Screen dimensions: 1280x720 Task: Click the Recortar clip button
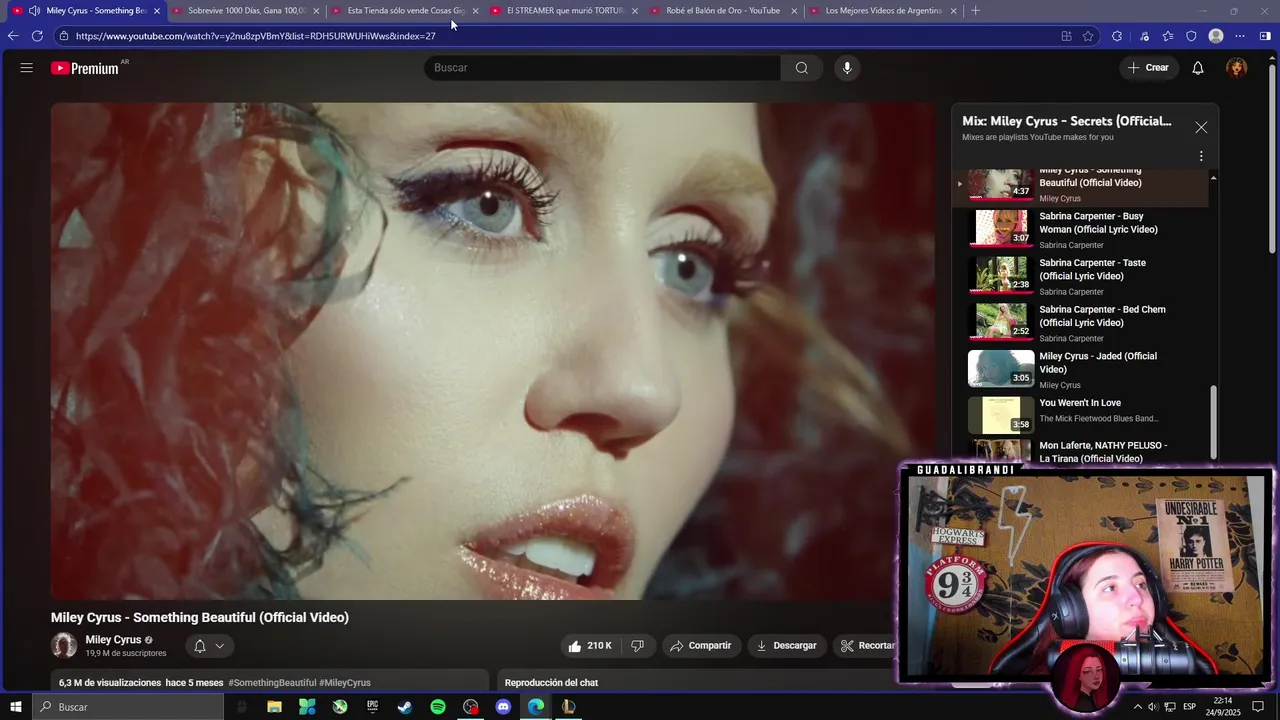click(867, 646)
